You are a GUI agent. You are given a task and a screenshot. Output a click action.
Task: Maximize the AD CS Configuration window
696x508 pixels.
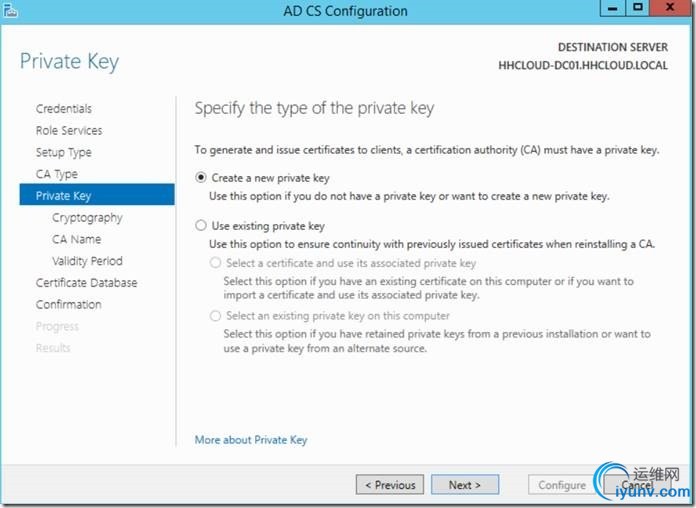click(638, 8)
